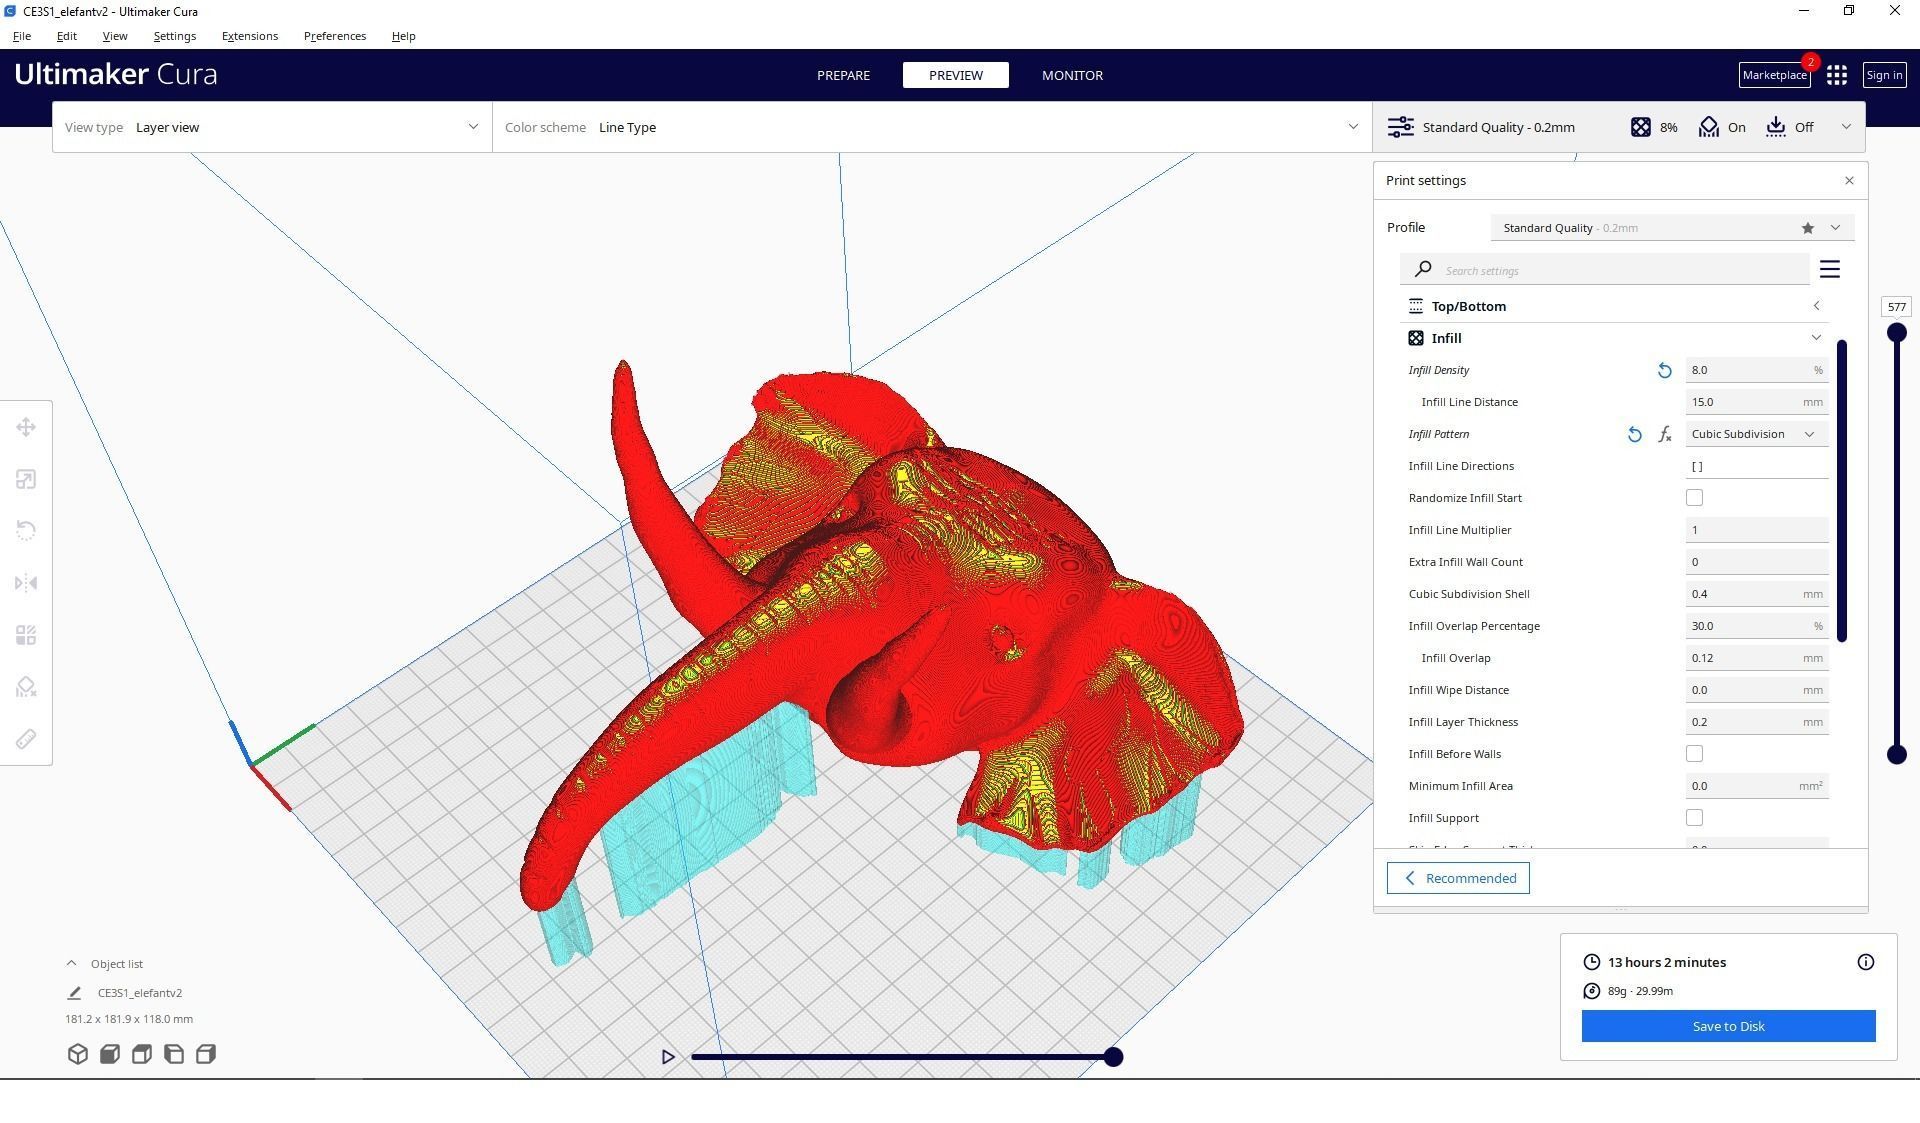Open the Ultimaker apps grid icon

coord(1837,75)
